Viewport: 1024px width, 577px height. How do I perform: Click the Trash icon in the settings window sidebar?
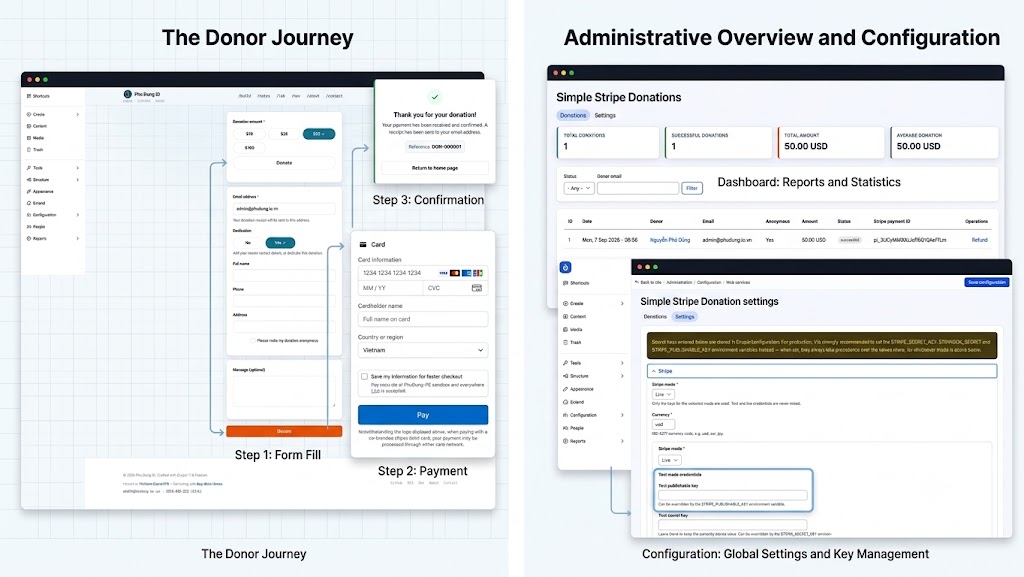(566, 342)
